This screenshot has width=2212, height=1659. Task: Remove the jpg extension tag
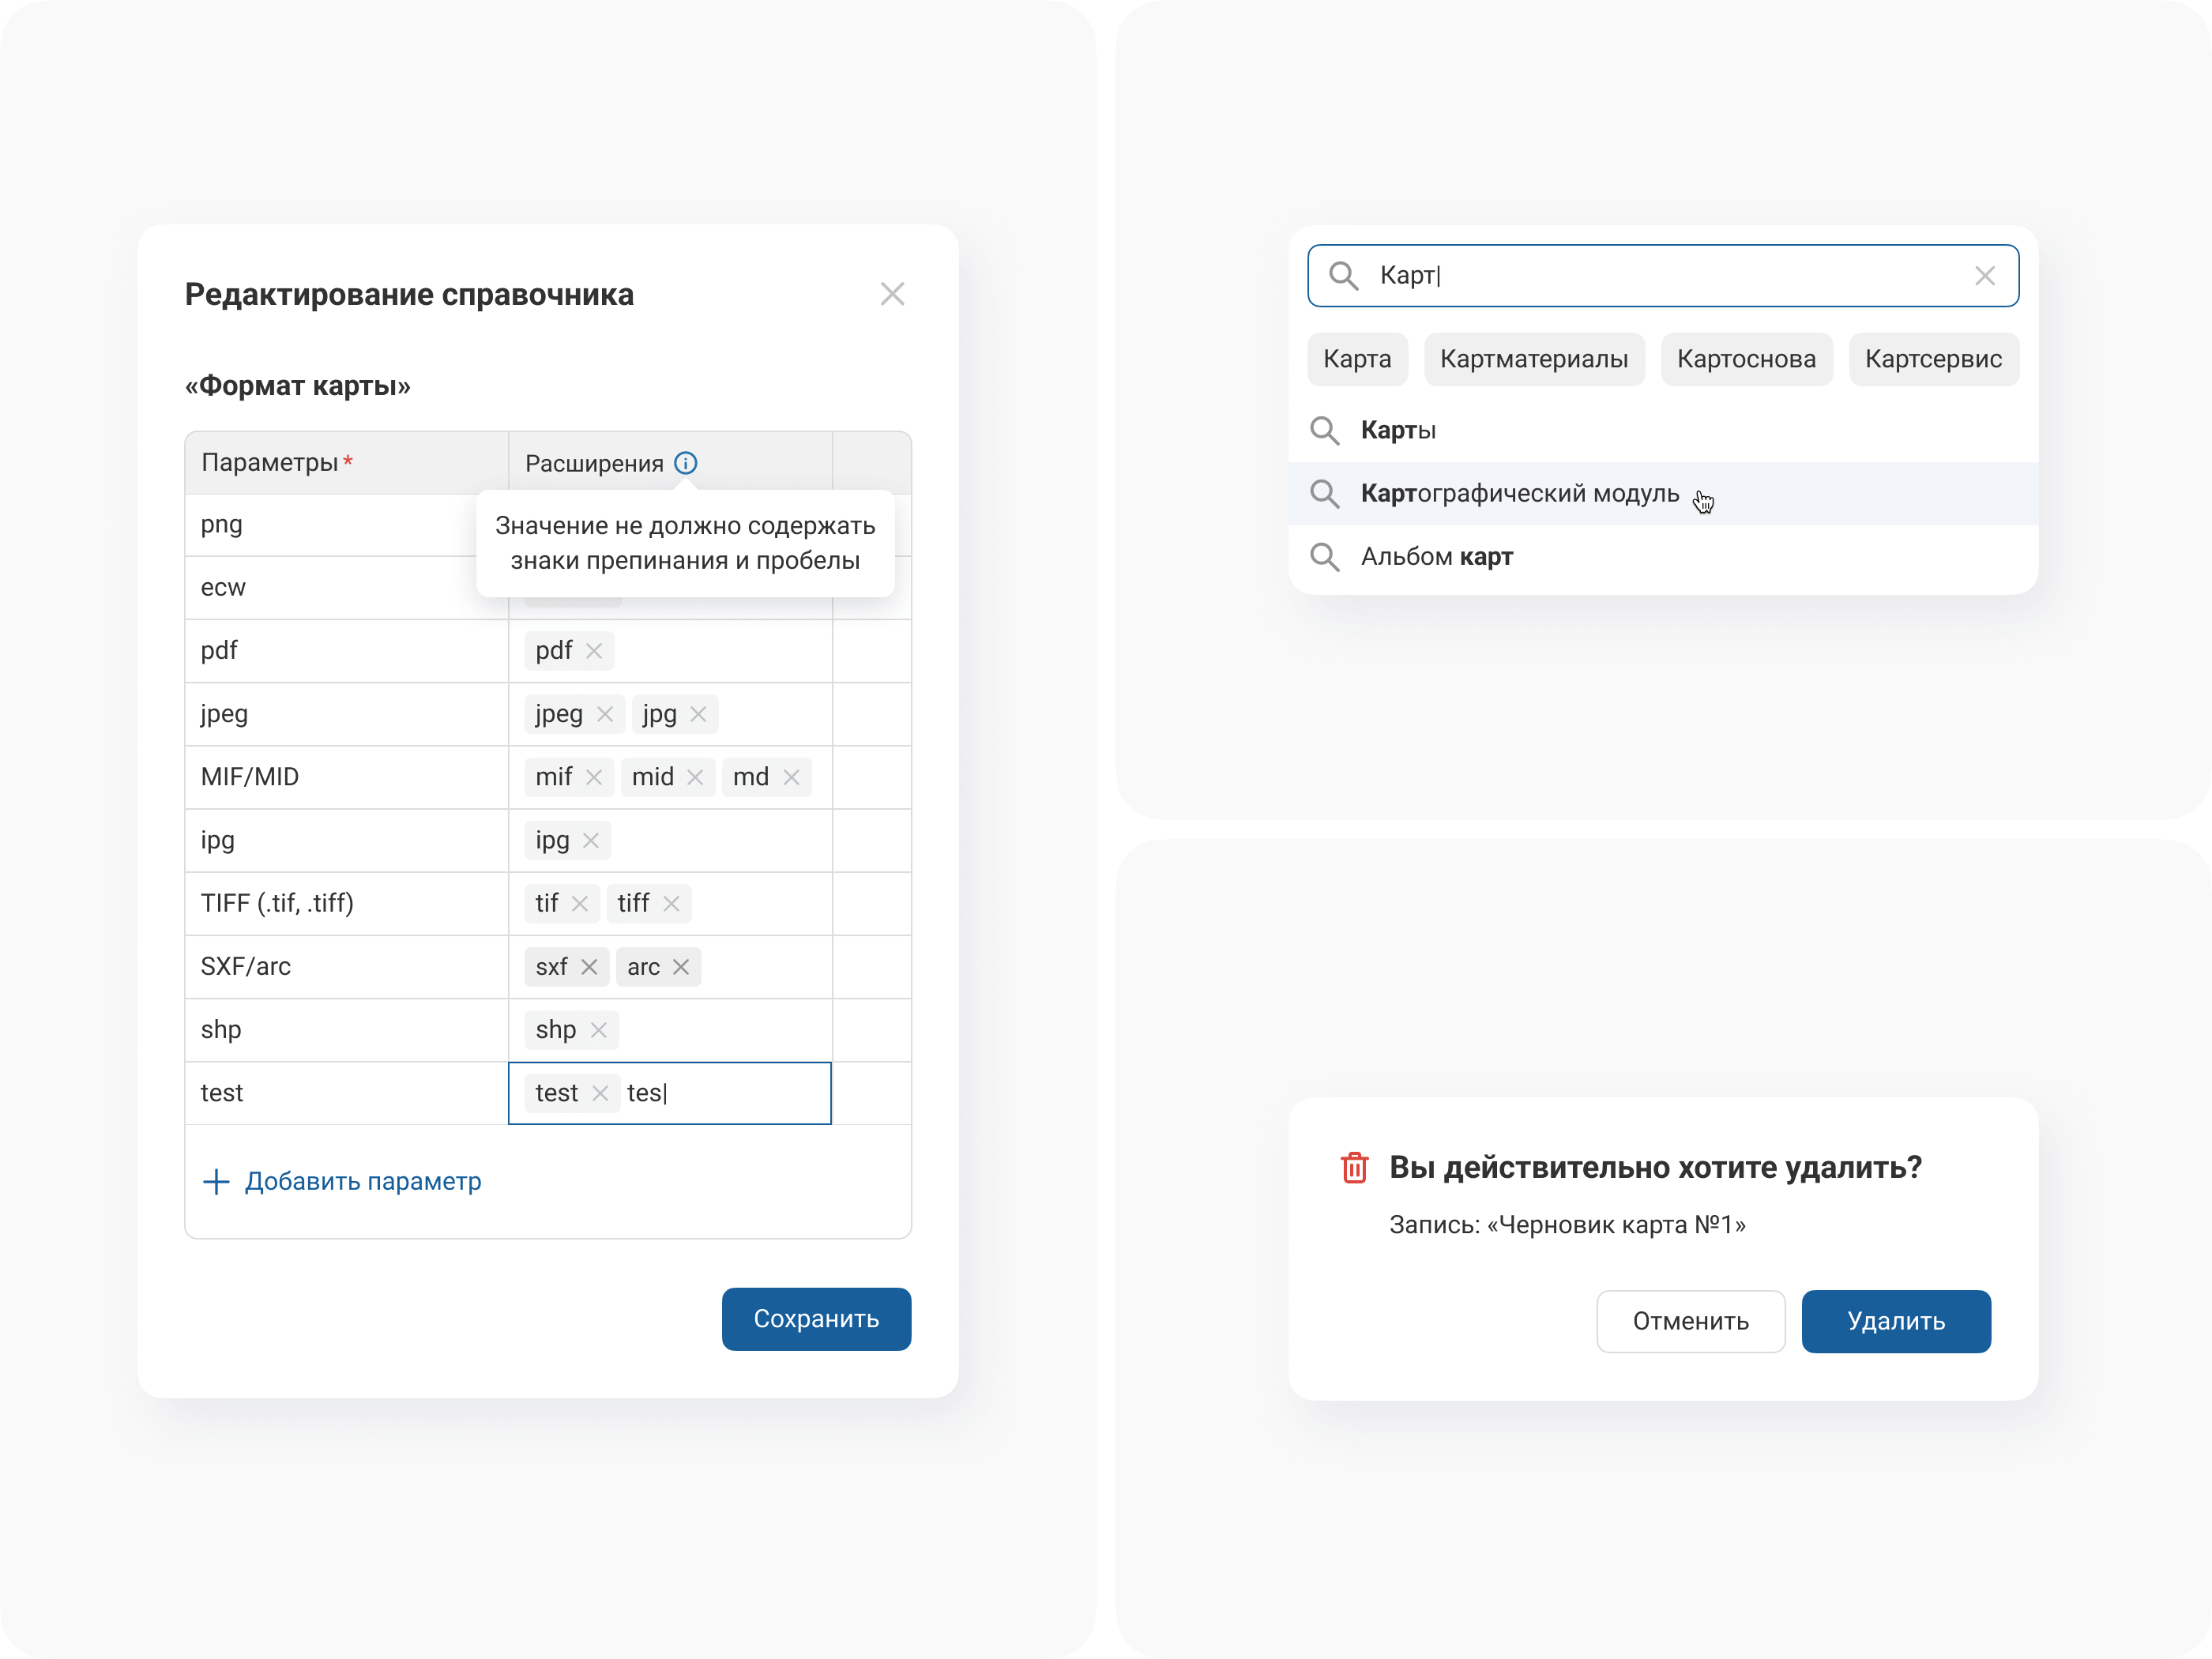point(698,714)
